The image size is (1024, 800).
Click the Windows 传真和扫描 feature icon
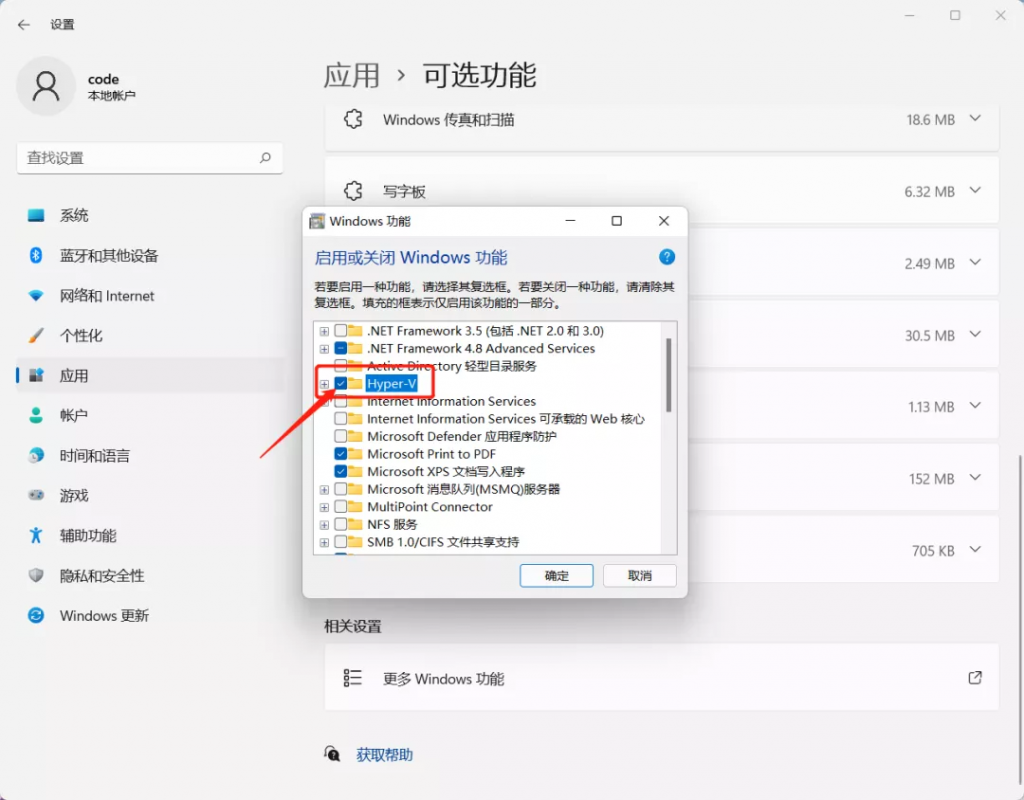click(353, 120)
